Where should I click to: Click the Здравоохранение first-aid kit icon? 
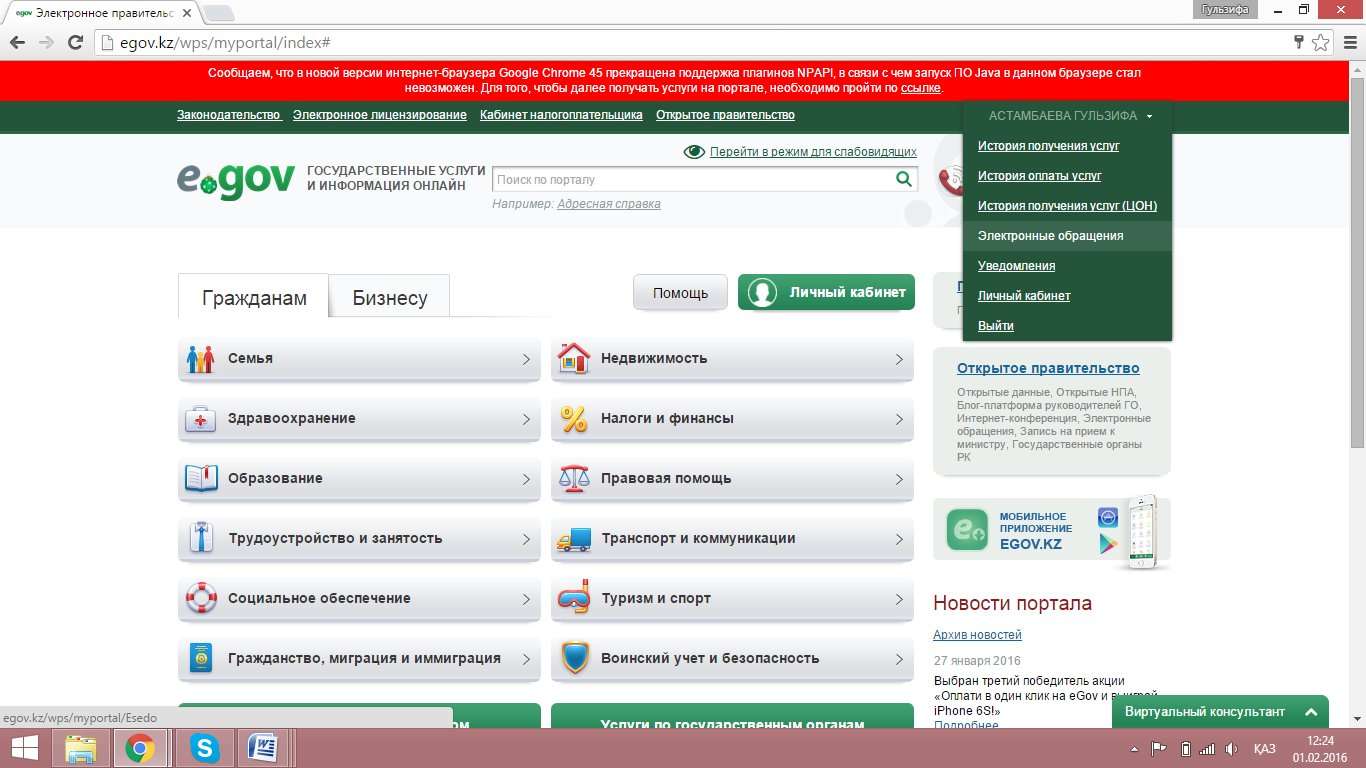point(201,419)
